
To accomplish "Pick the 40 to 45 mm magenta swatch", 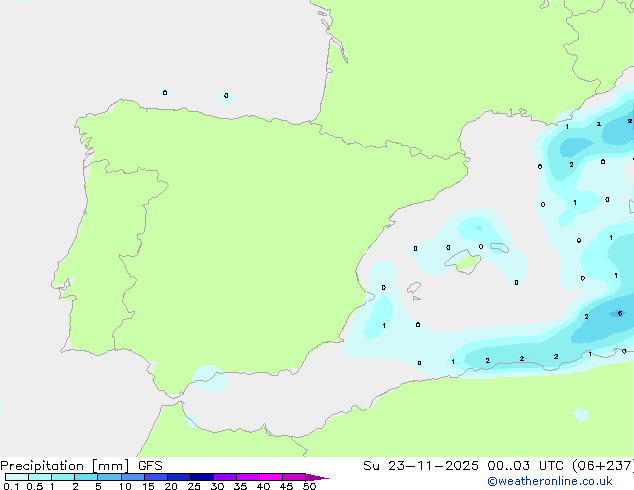I will 271,477.
